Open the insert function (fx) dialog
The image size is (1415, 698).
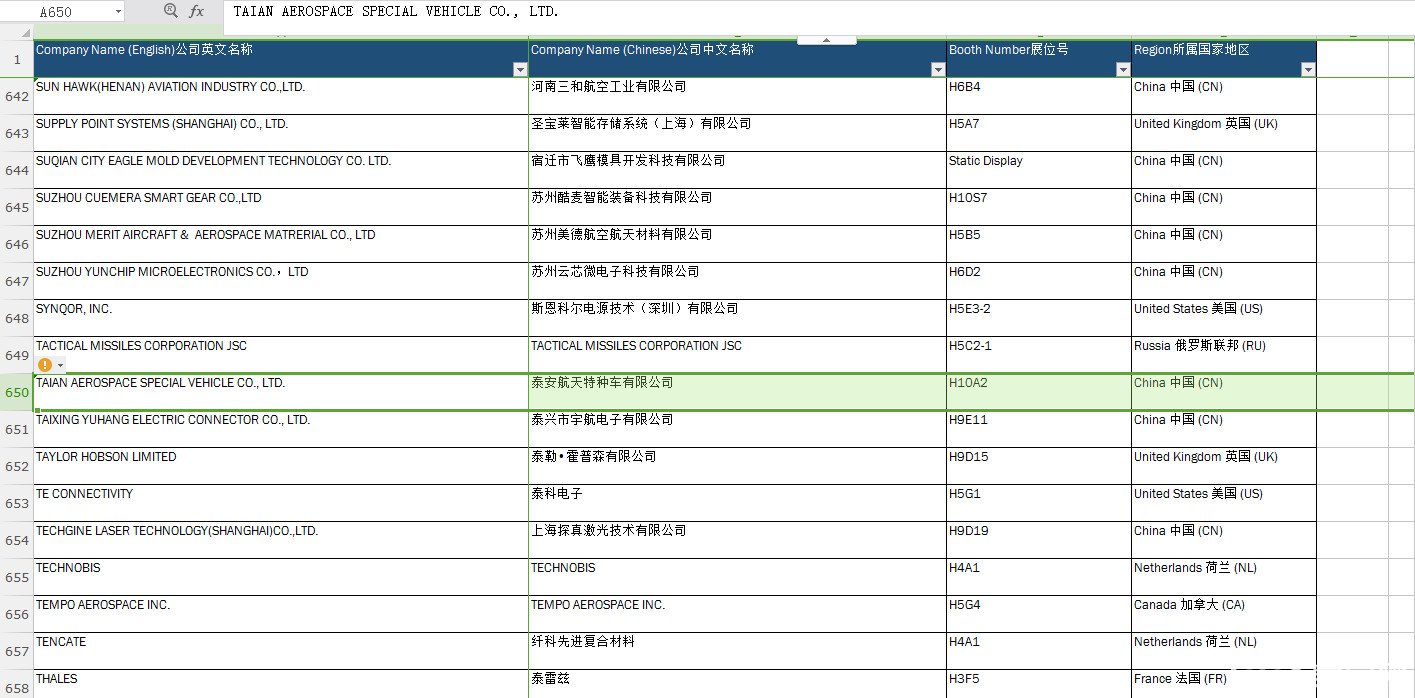(x=197, y=11)
